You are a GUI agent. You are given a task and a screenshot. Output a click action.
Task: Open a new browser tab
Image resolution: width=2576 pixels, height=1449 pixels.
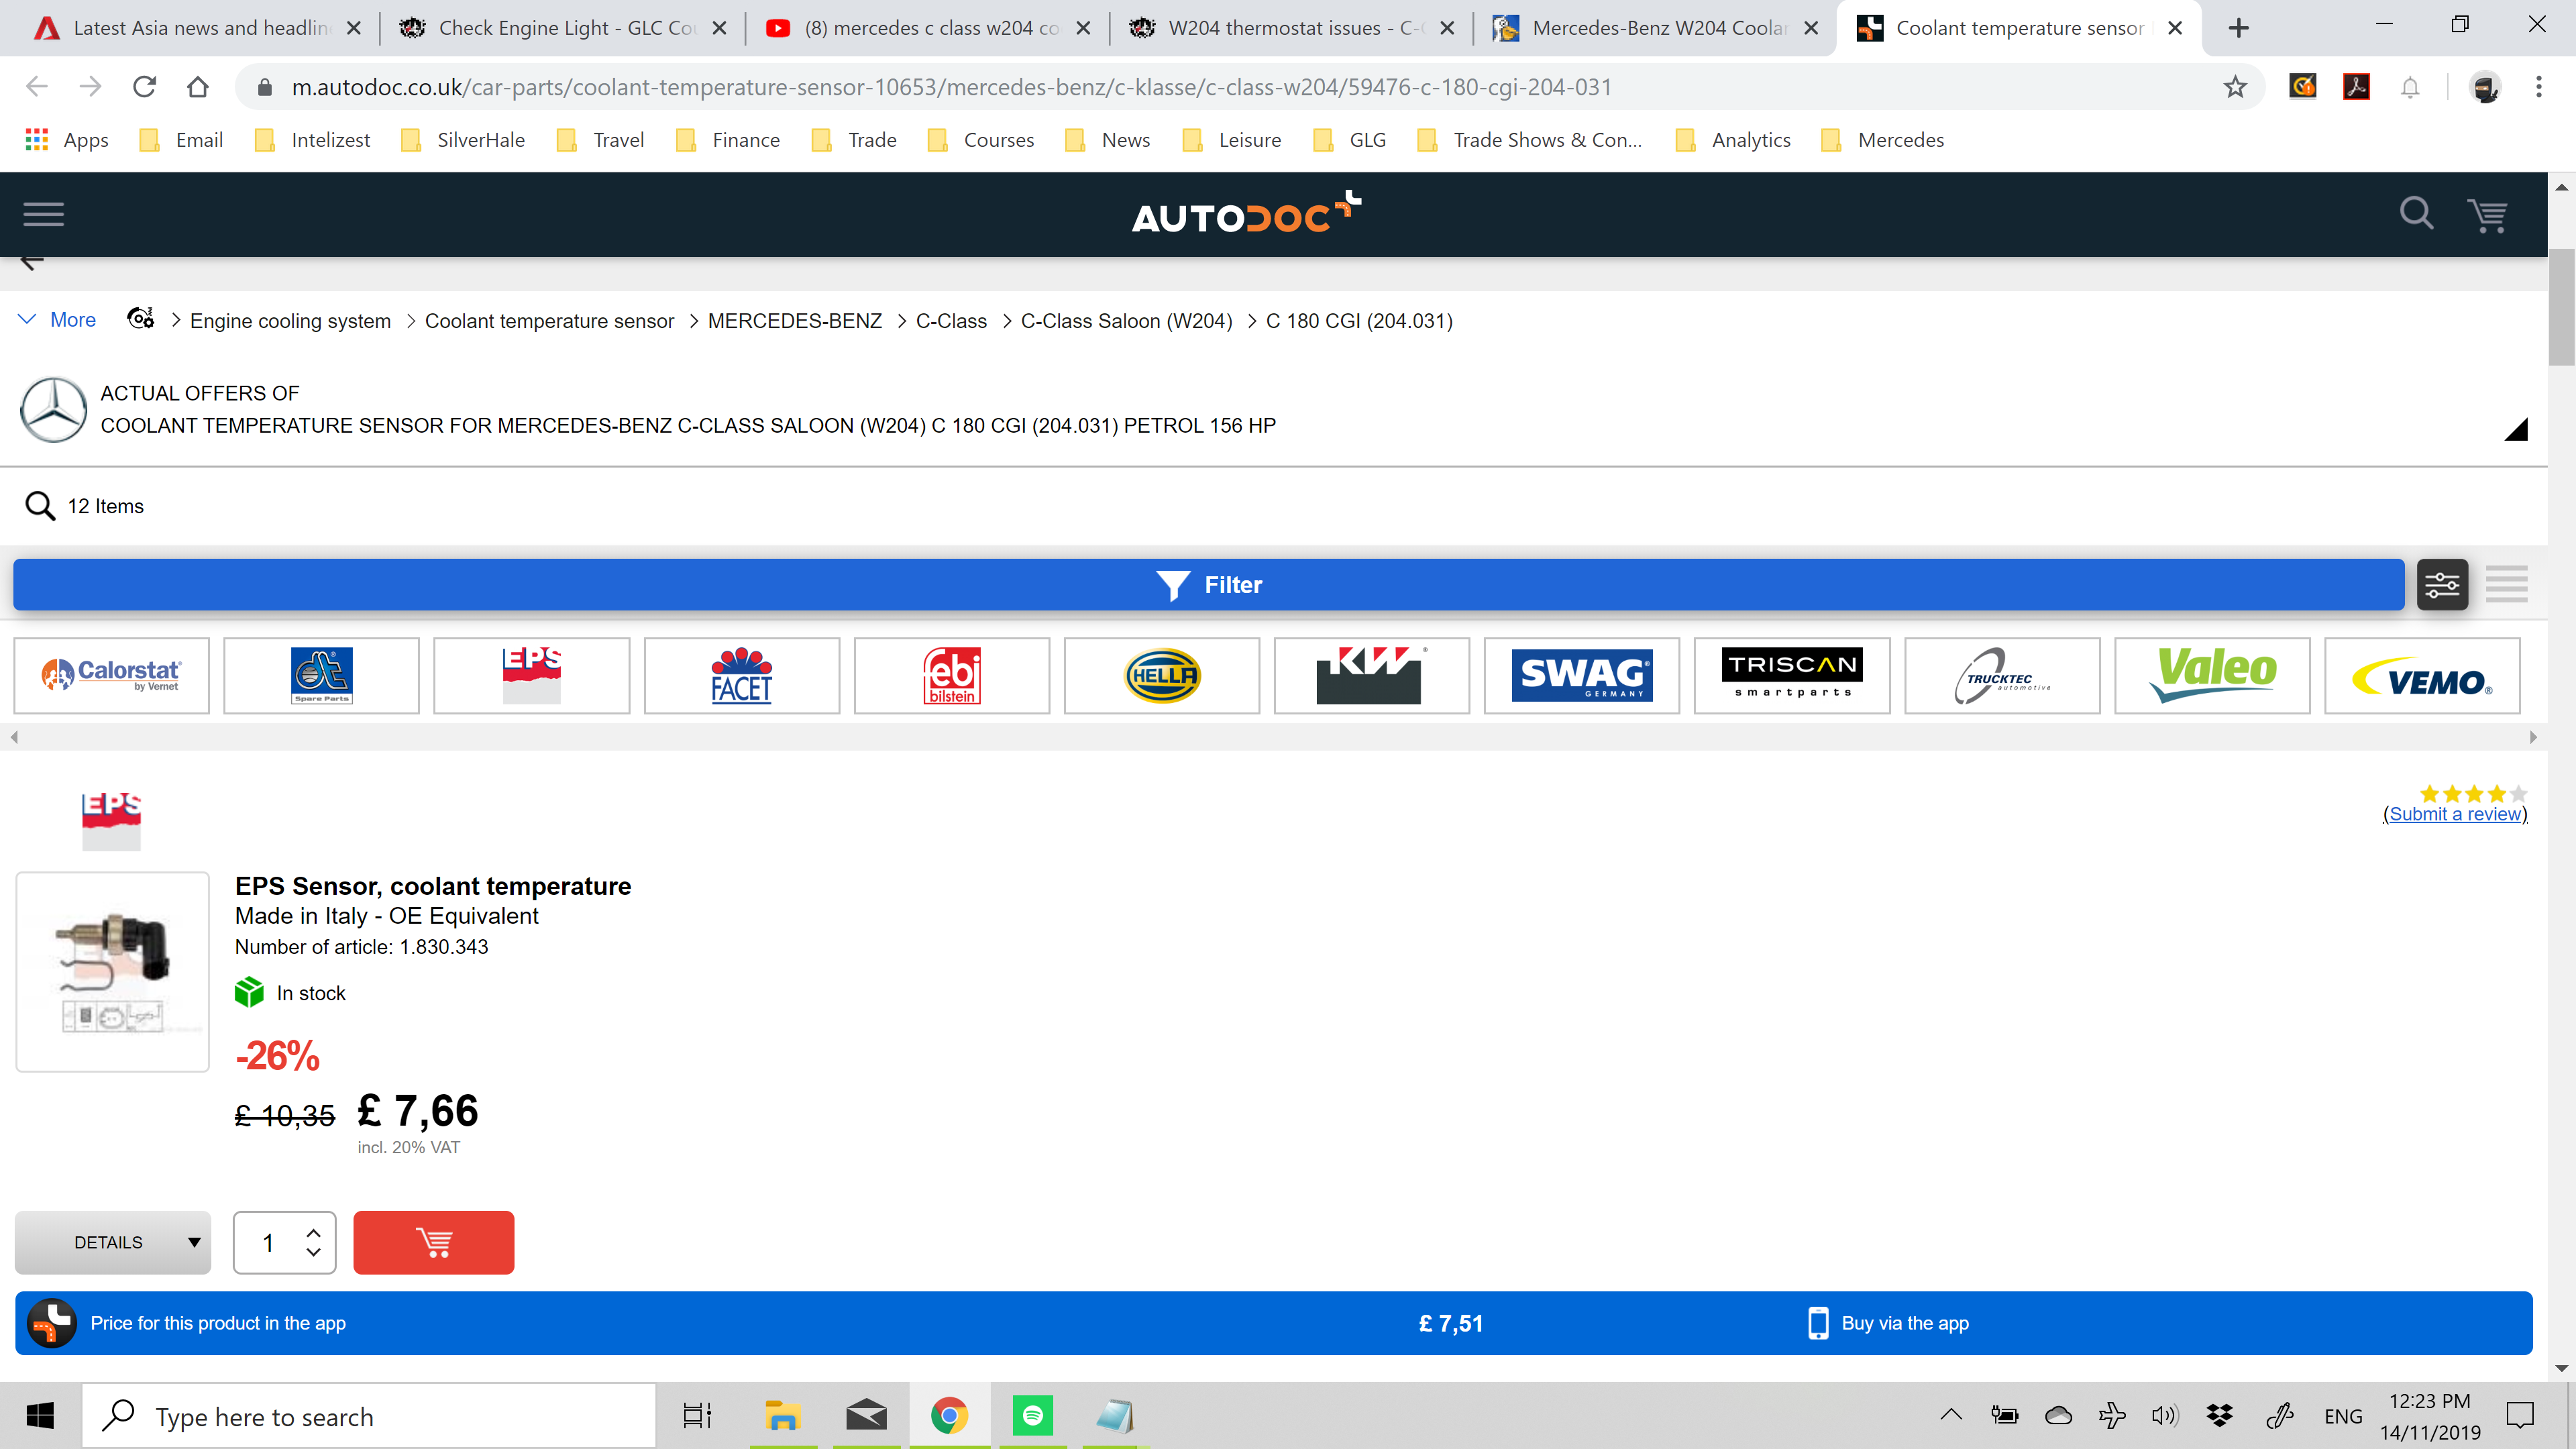coord(2239,28)
